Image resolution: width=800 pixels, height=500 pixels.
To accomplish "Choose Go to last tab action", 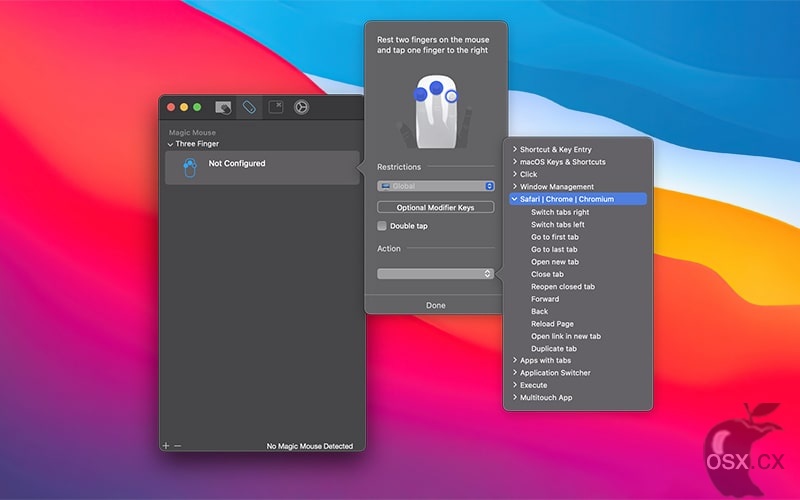I will pyautogui.click(x=554, y=249).
